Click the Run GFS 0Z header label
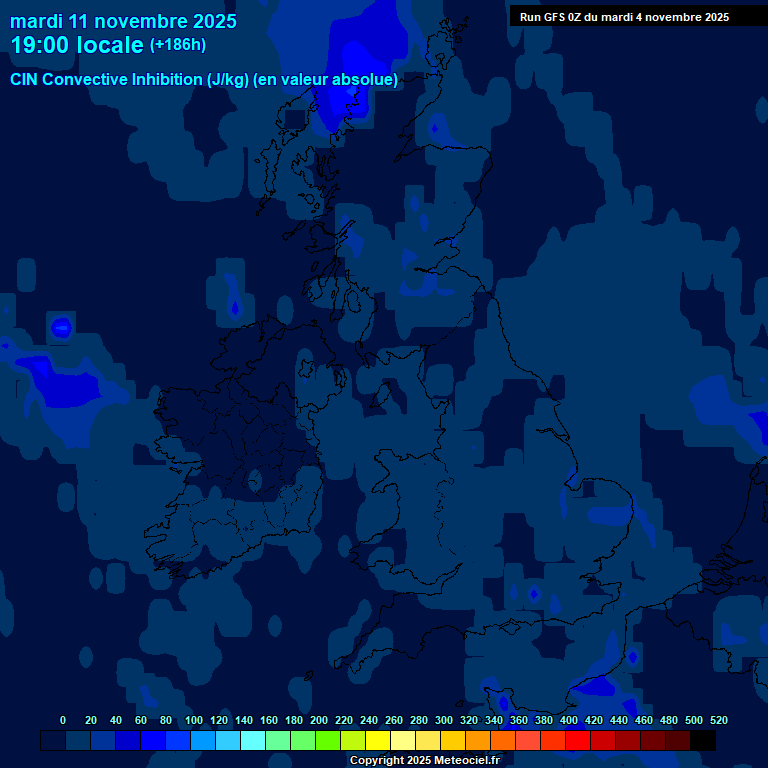 (x=624, y=17)
